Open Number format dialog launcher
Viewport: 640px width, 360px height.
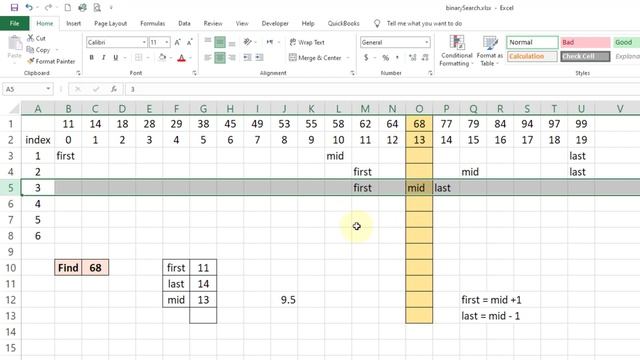(430, 73)
